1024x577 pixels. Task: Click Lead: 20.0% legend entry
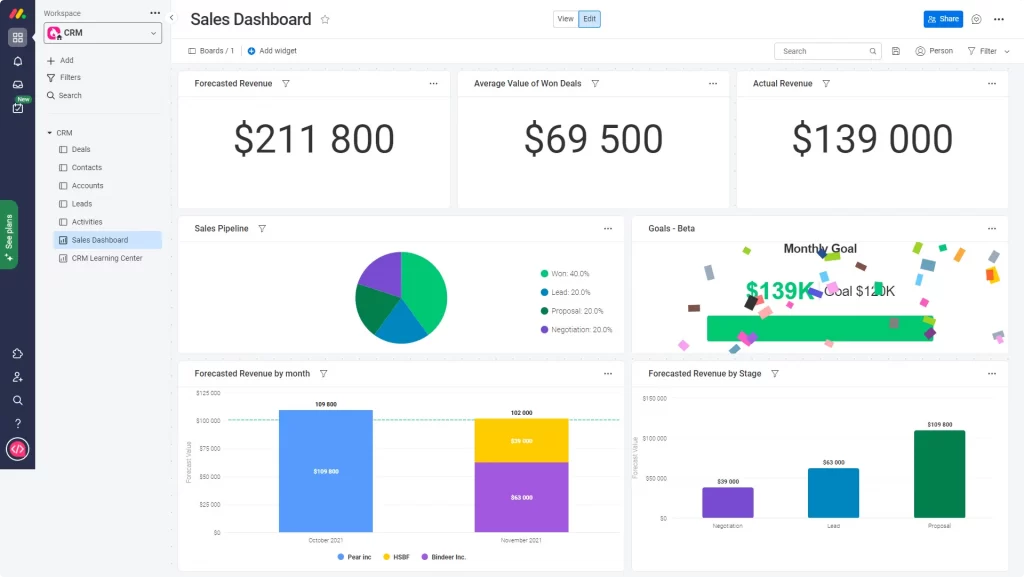click(566, 292)
